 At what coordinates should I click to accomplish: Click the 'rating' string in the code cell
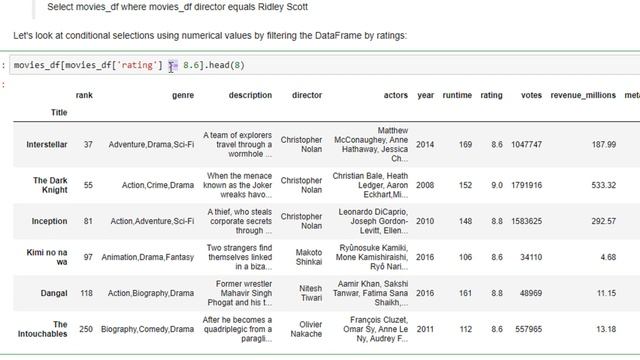tap(137, 65)
